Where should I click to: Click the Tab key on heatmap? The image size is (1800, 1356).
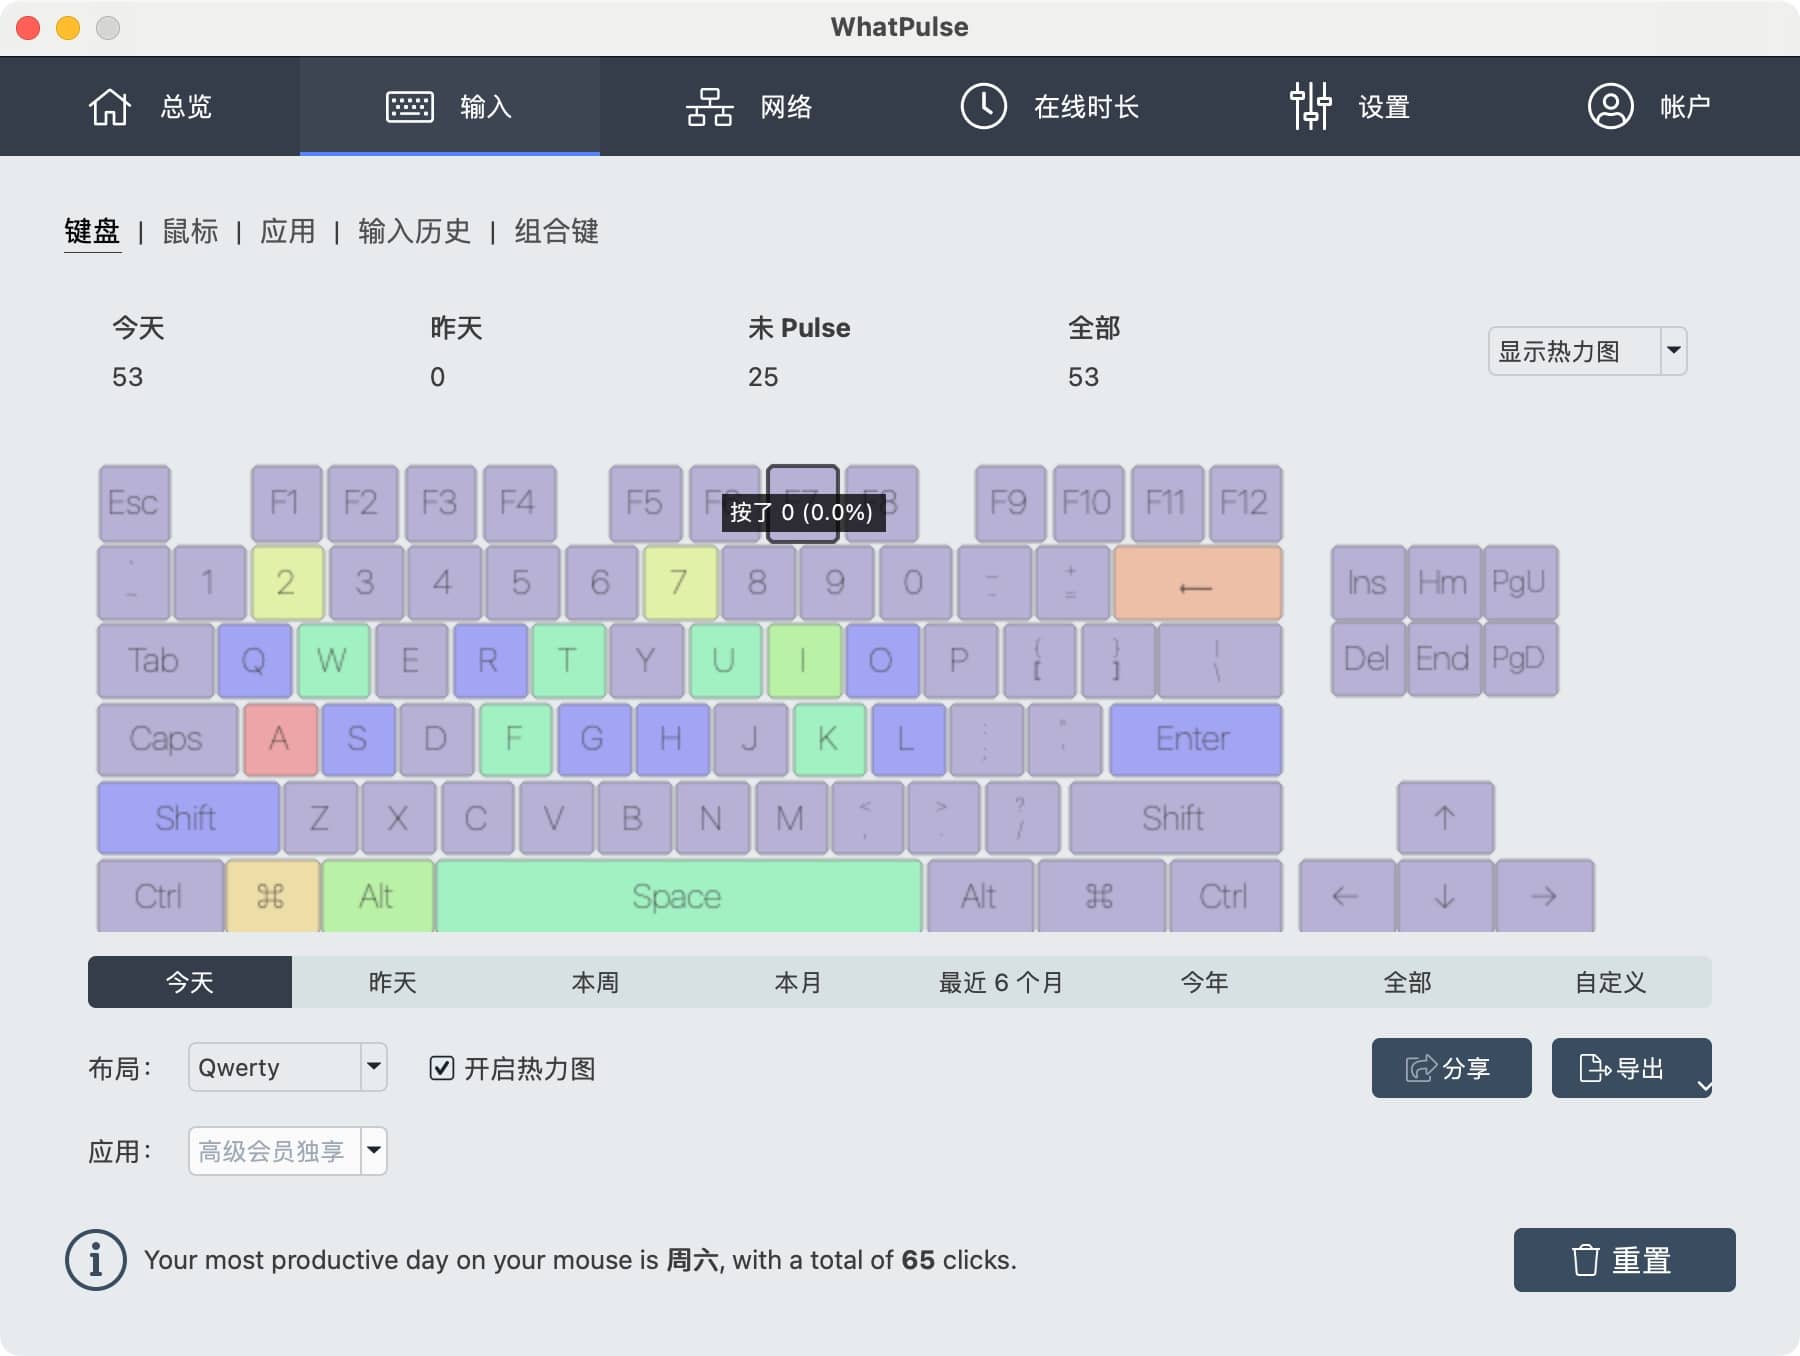coord(155,661)
